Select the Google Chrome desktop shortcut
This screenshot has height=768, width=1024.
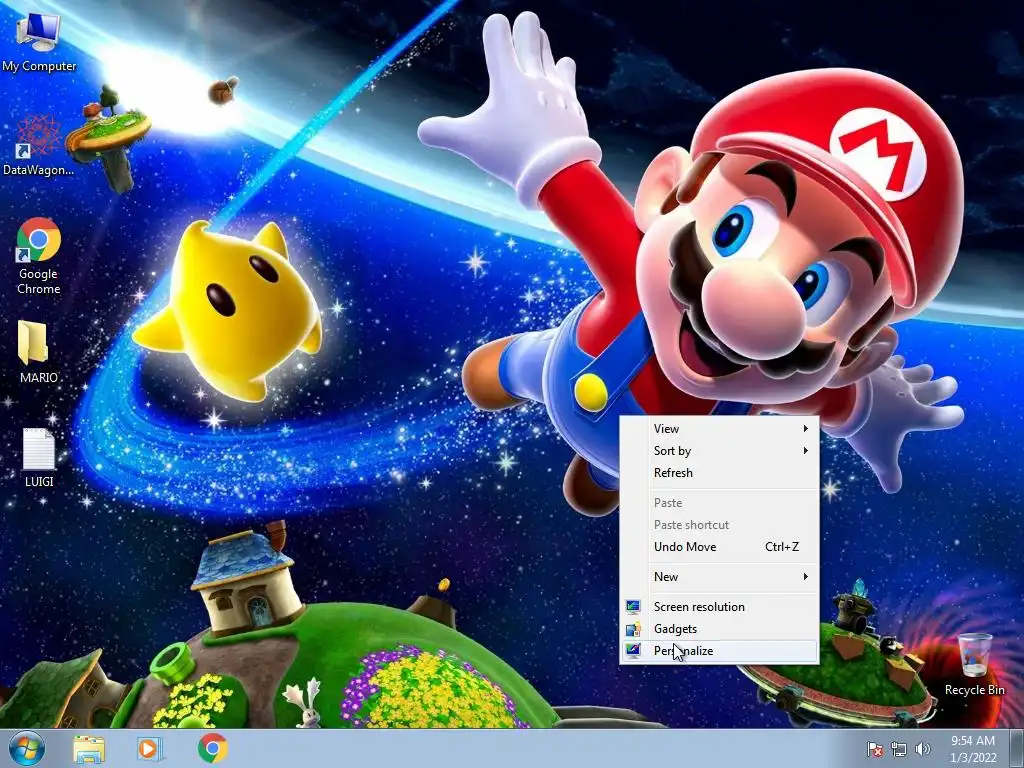[39, 256]
